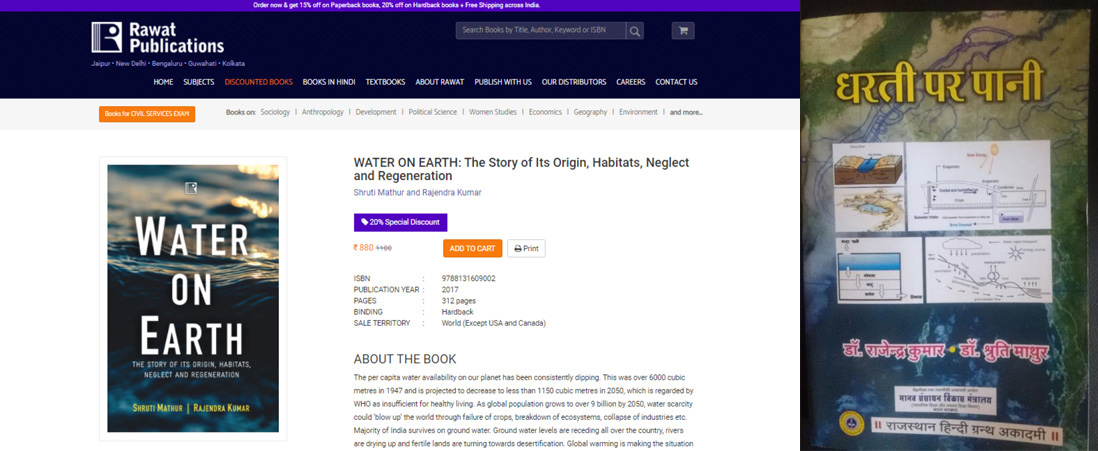Viewport: 1098px width, 451px height.
Task: Open the HOME menu item
Action: [163, 82]
